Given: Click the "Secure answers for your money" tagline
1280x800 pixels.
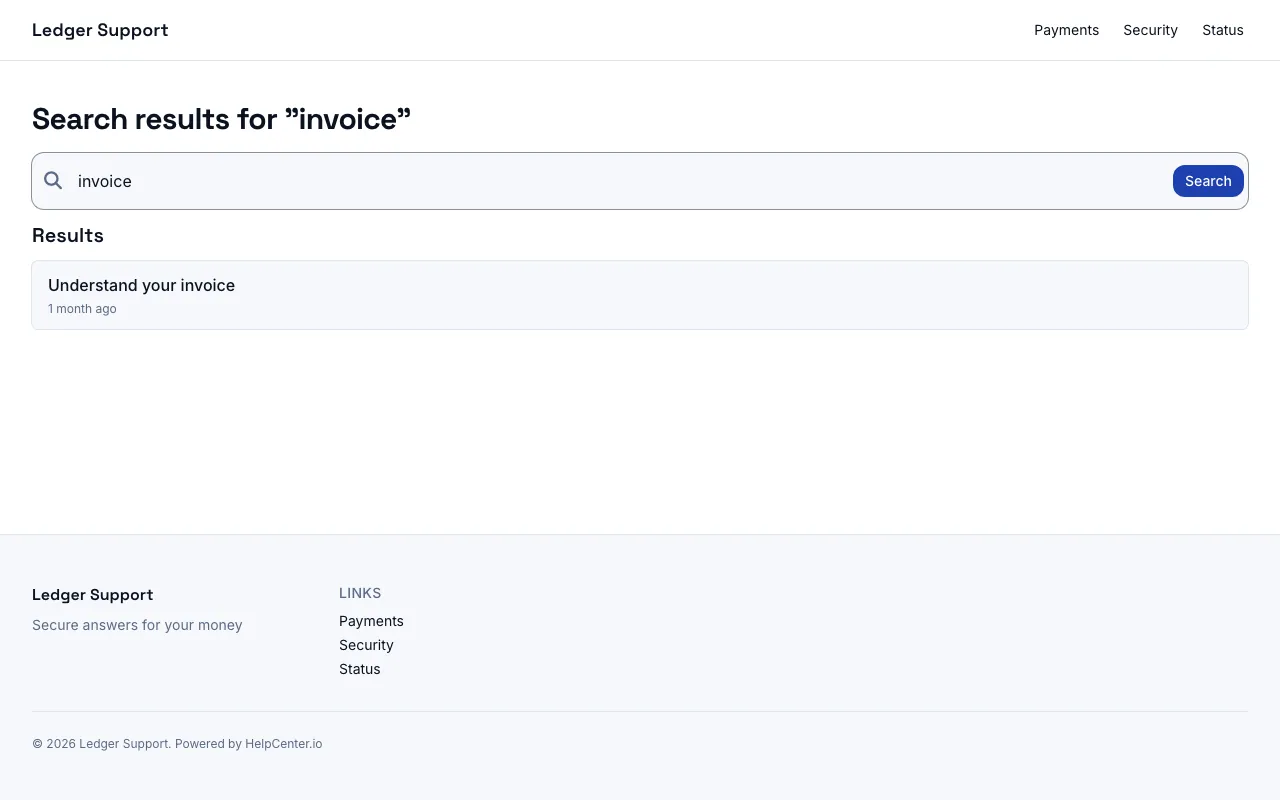Looking at the screenshot, I should coord(137,625).
